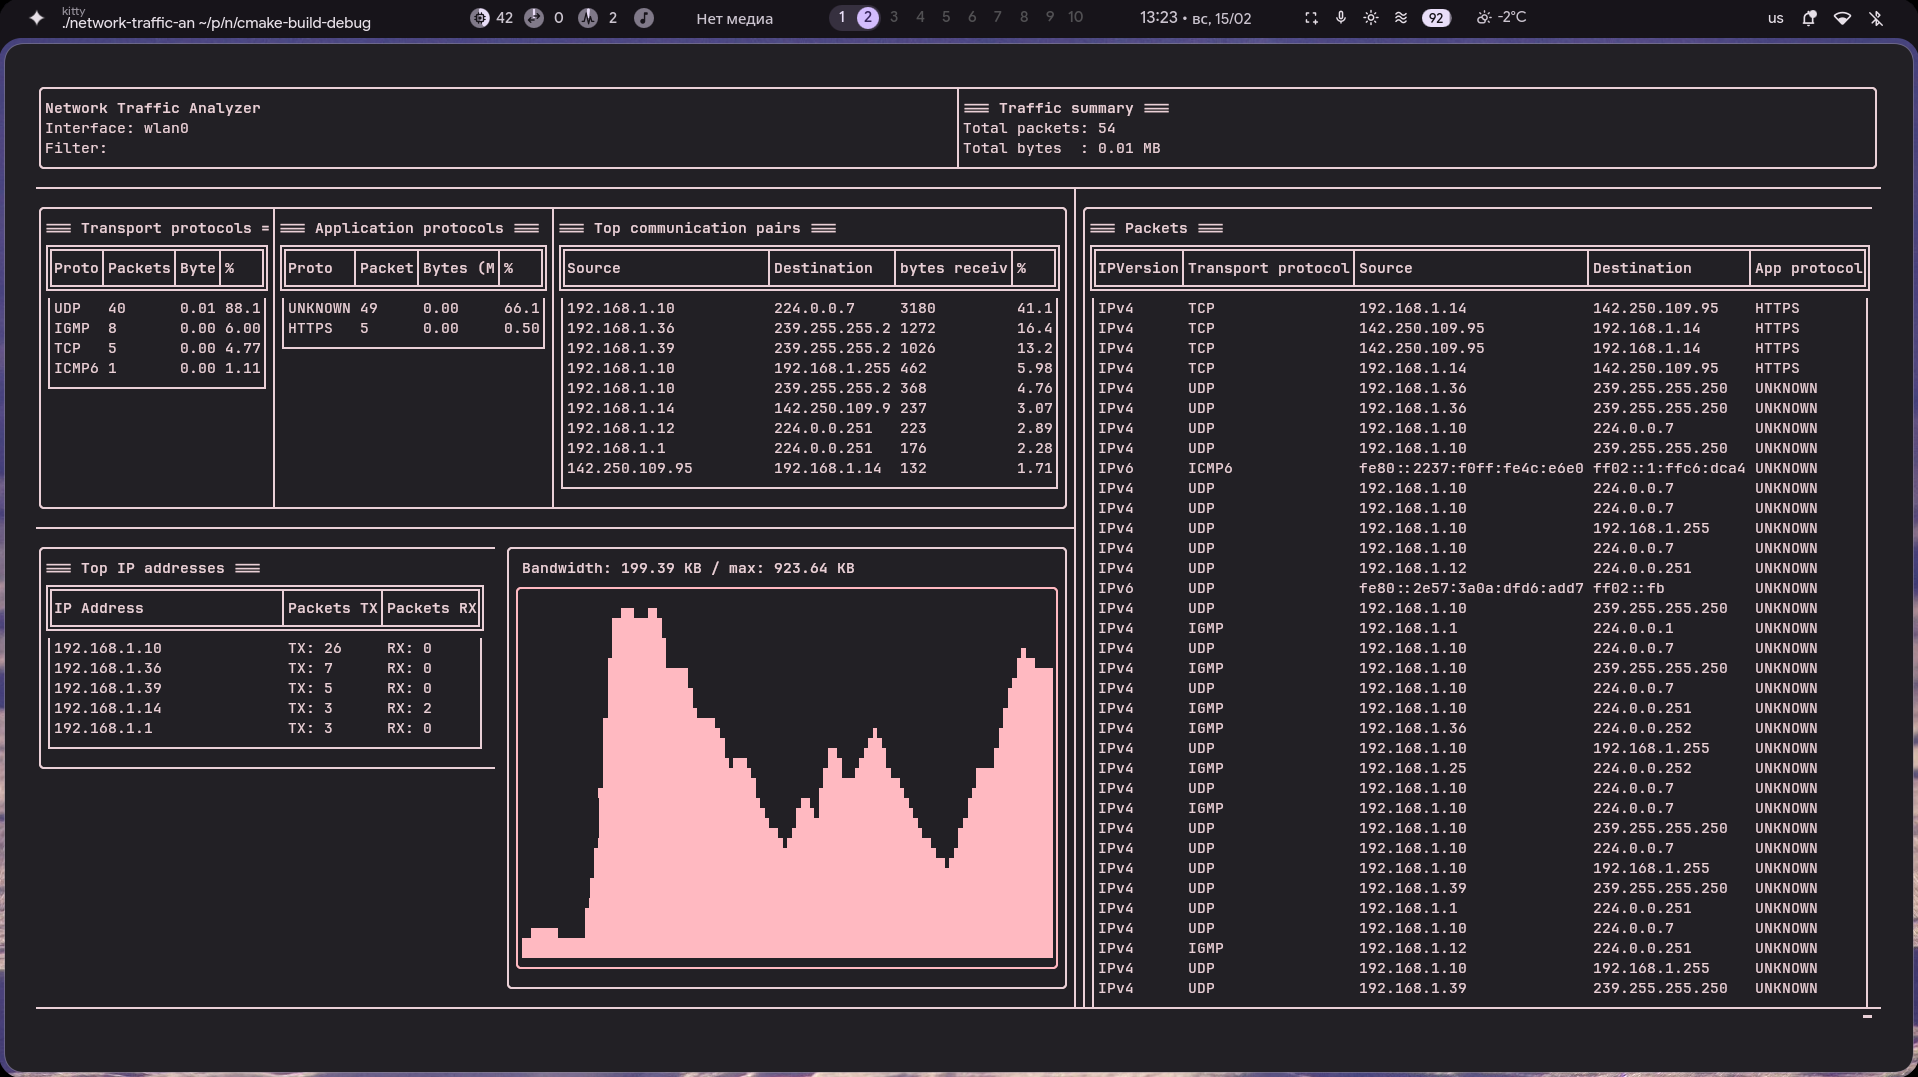Click the music note media icon

pos(644,18)
